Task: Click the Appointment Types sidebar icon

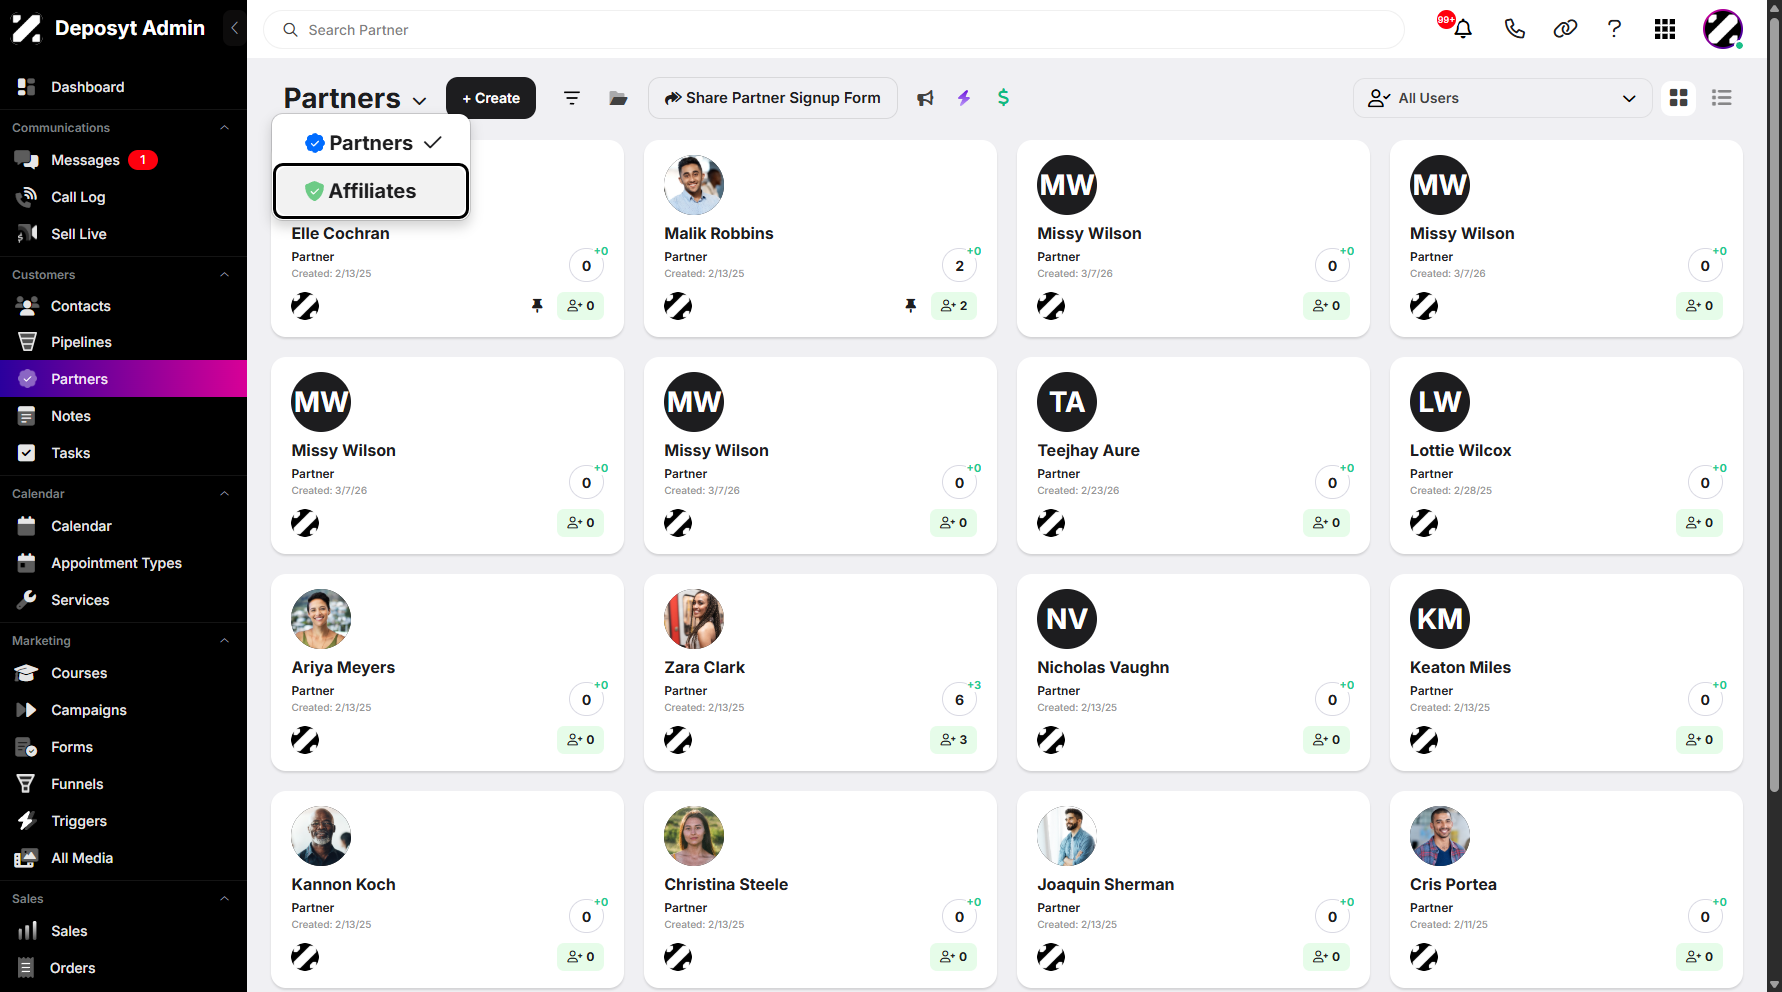Action: [x=27, y=563]
